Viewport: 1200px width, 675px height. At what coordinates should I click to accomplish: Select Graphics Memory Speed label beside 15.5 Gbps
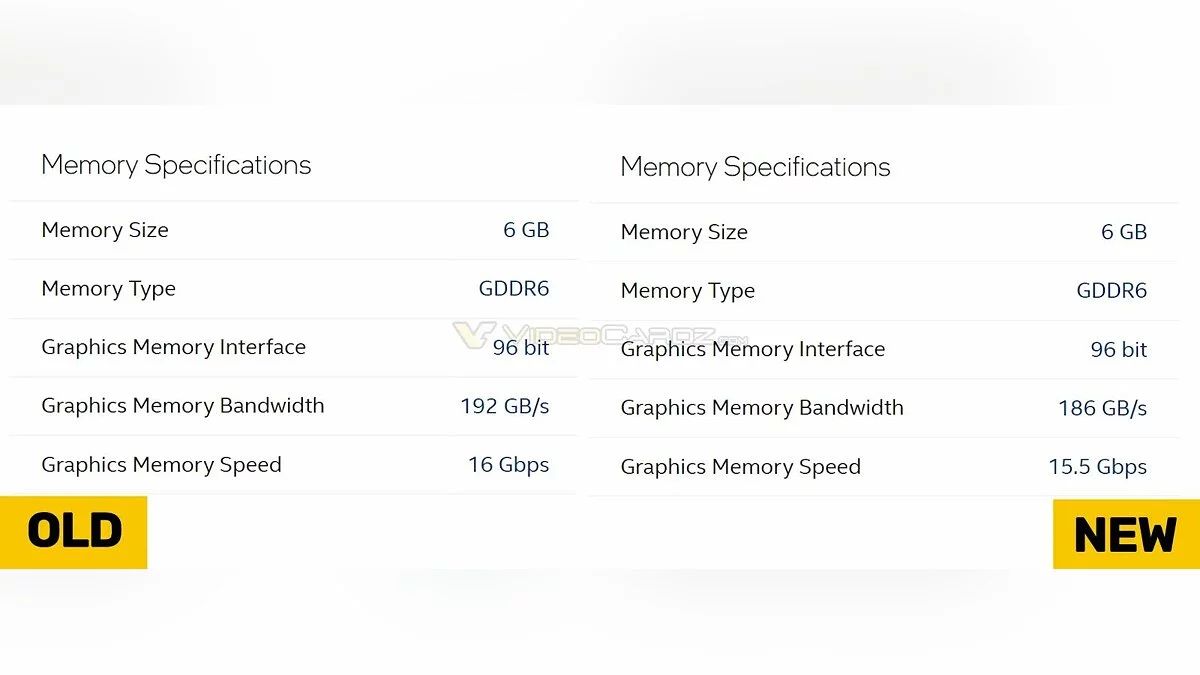[740, 467]
